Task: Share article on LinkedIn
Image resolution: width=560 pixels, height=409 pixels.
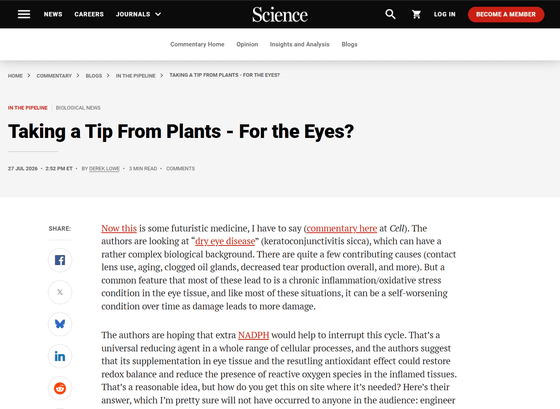Action: tap(60, 356)
